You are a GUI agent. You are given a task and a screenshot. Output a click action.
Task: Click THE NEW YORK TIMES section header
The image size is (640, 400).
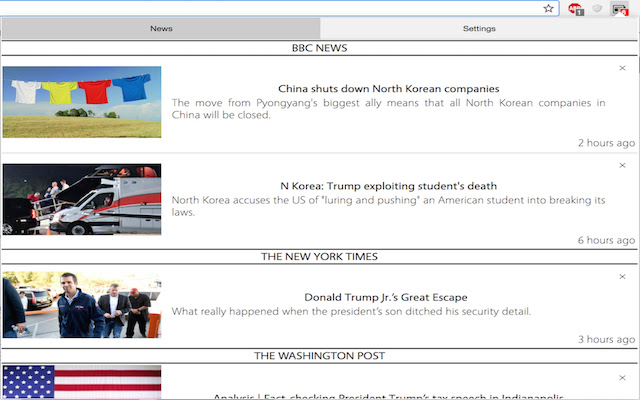[319, 257]
